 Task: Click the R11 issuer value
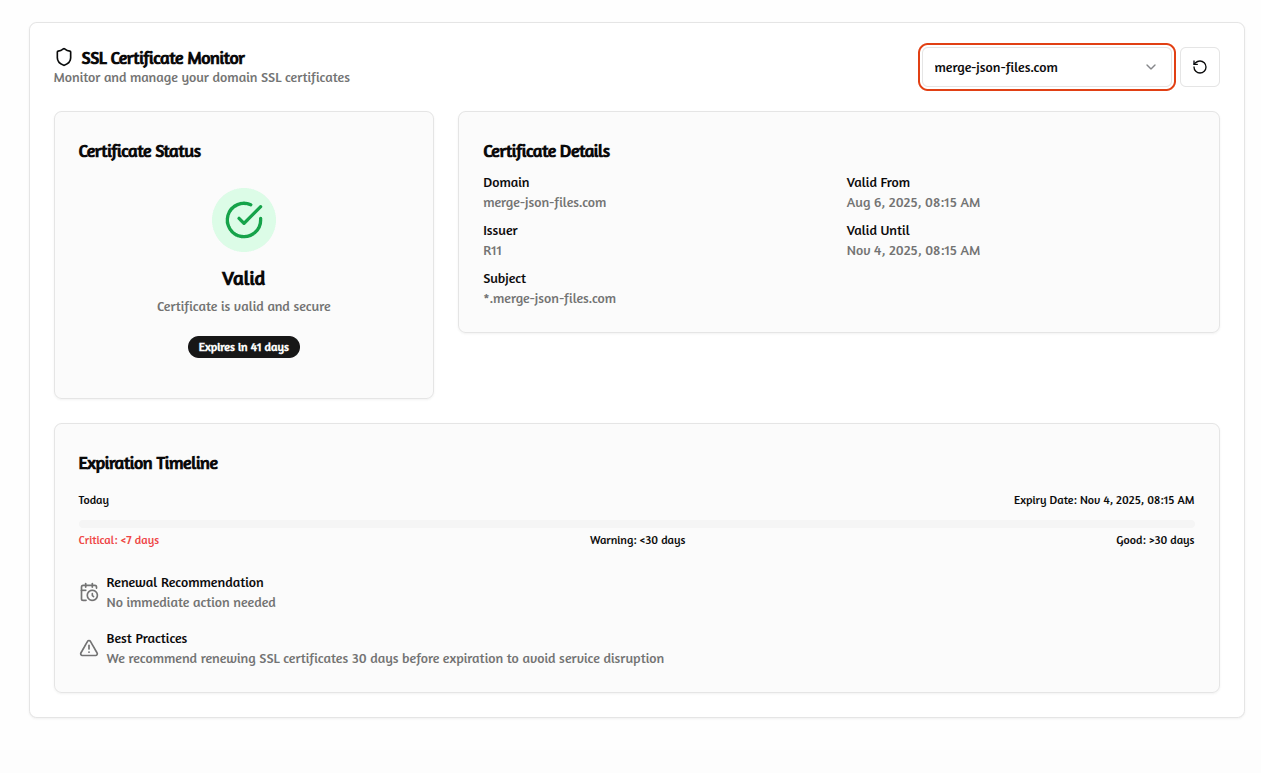[x=492, y=250]
